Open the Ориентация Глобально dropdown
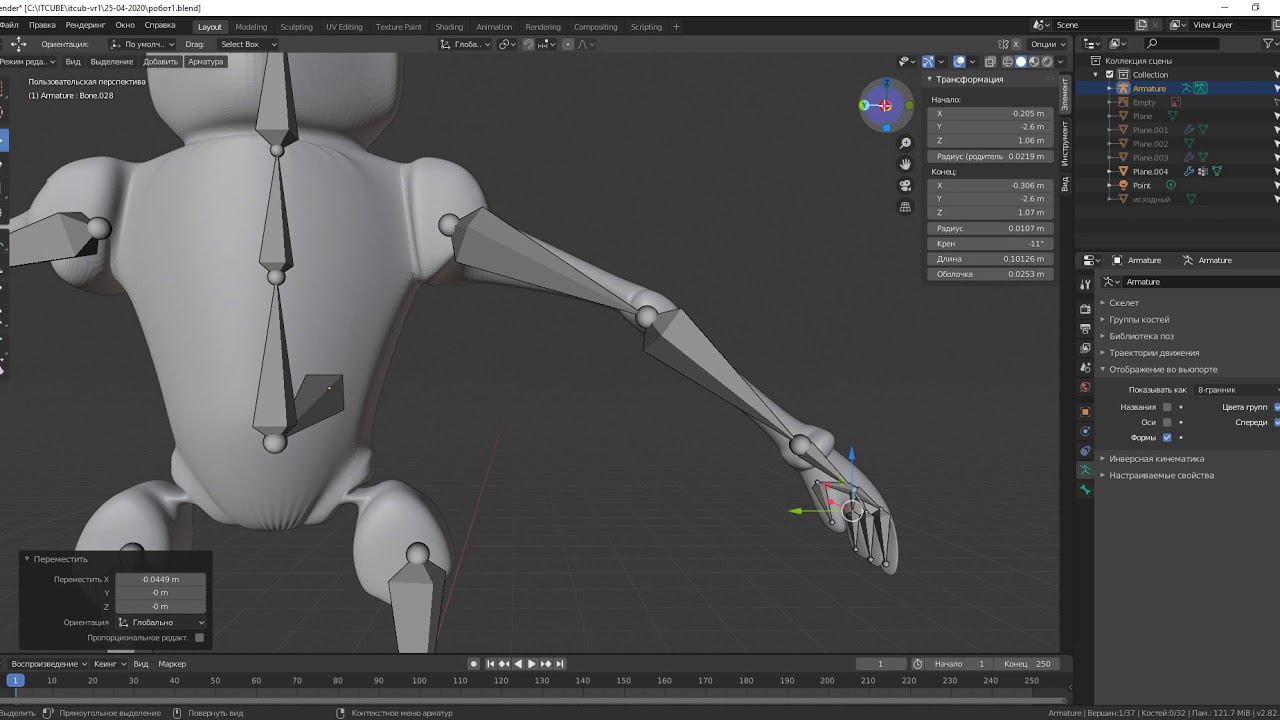1280x720 pixels. pyautogui.click(x=161, y=622)
